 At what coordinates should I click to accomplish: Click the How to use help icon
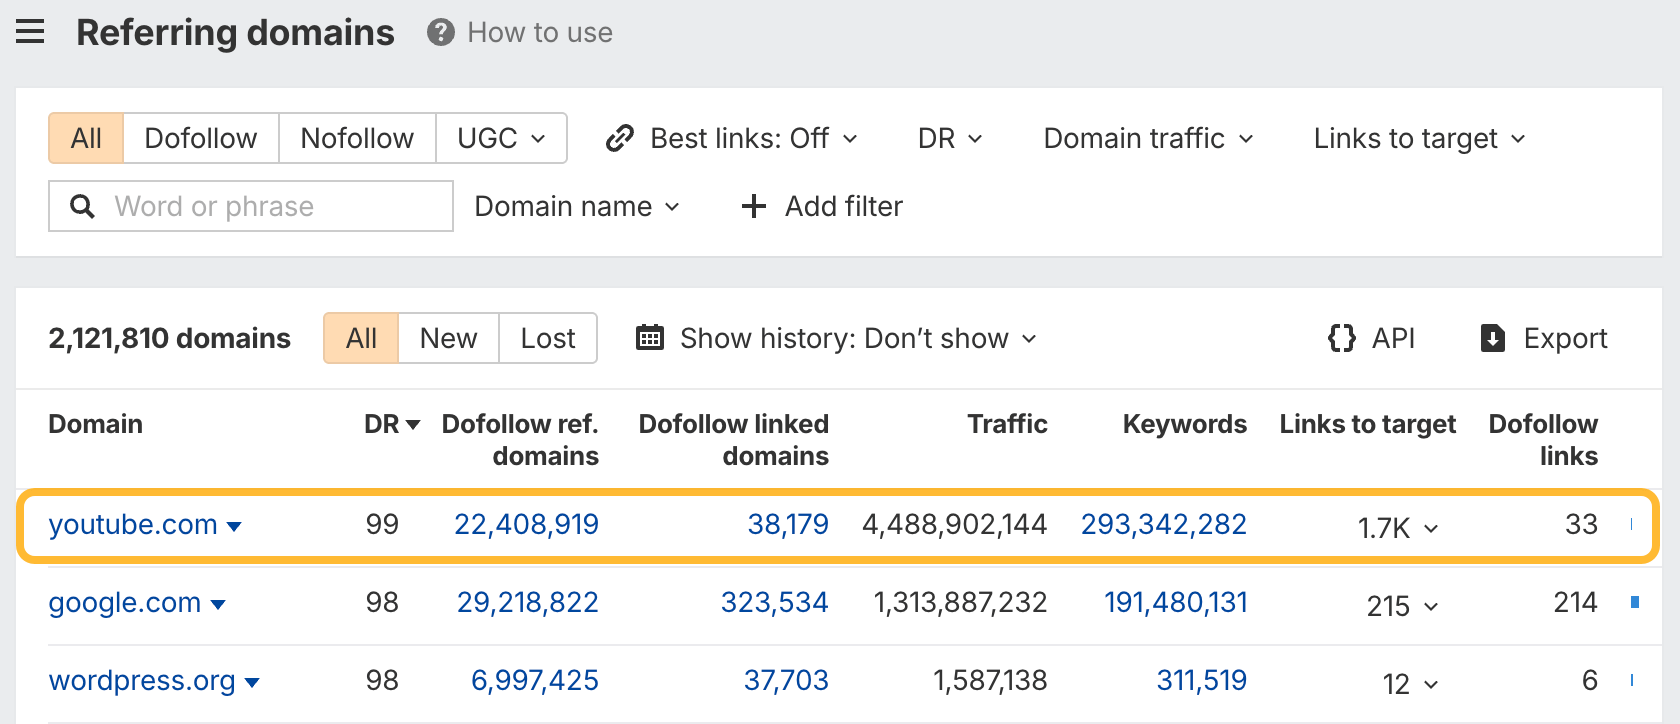point(440,33)
